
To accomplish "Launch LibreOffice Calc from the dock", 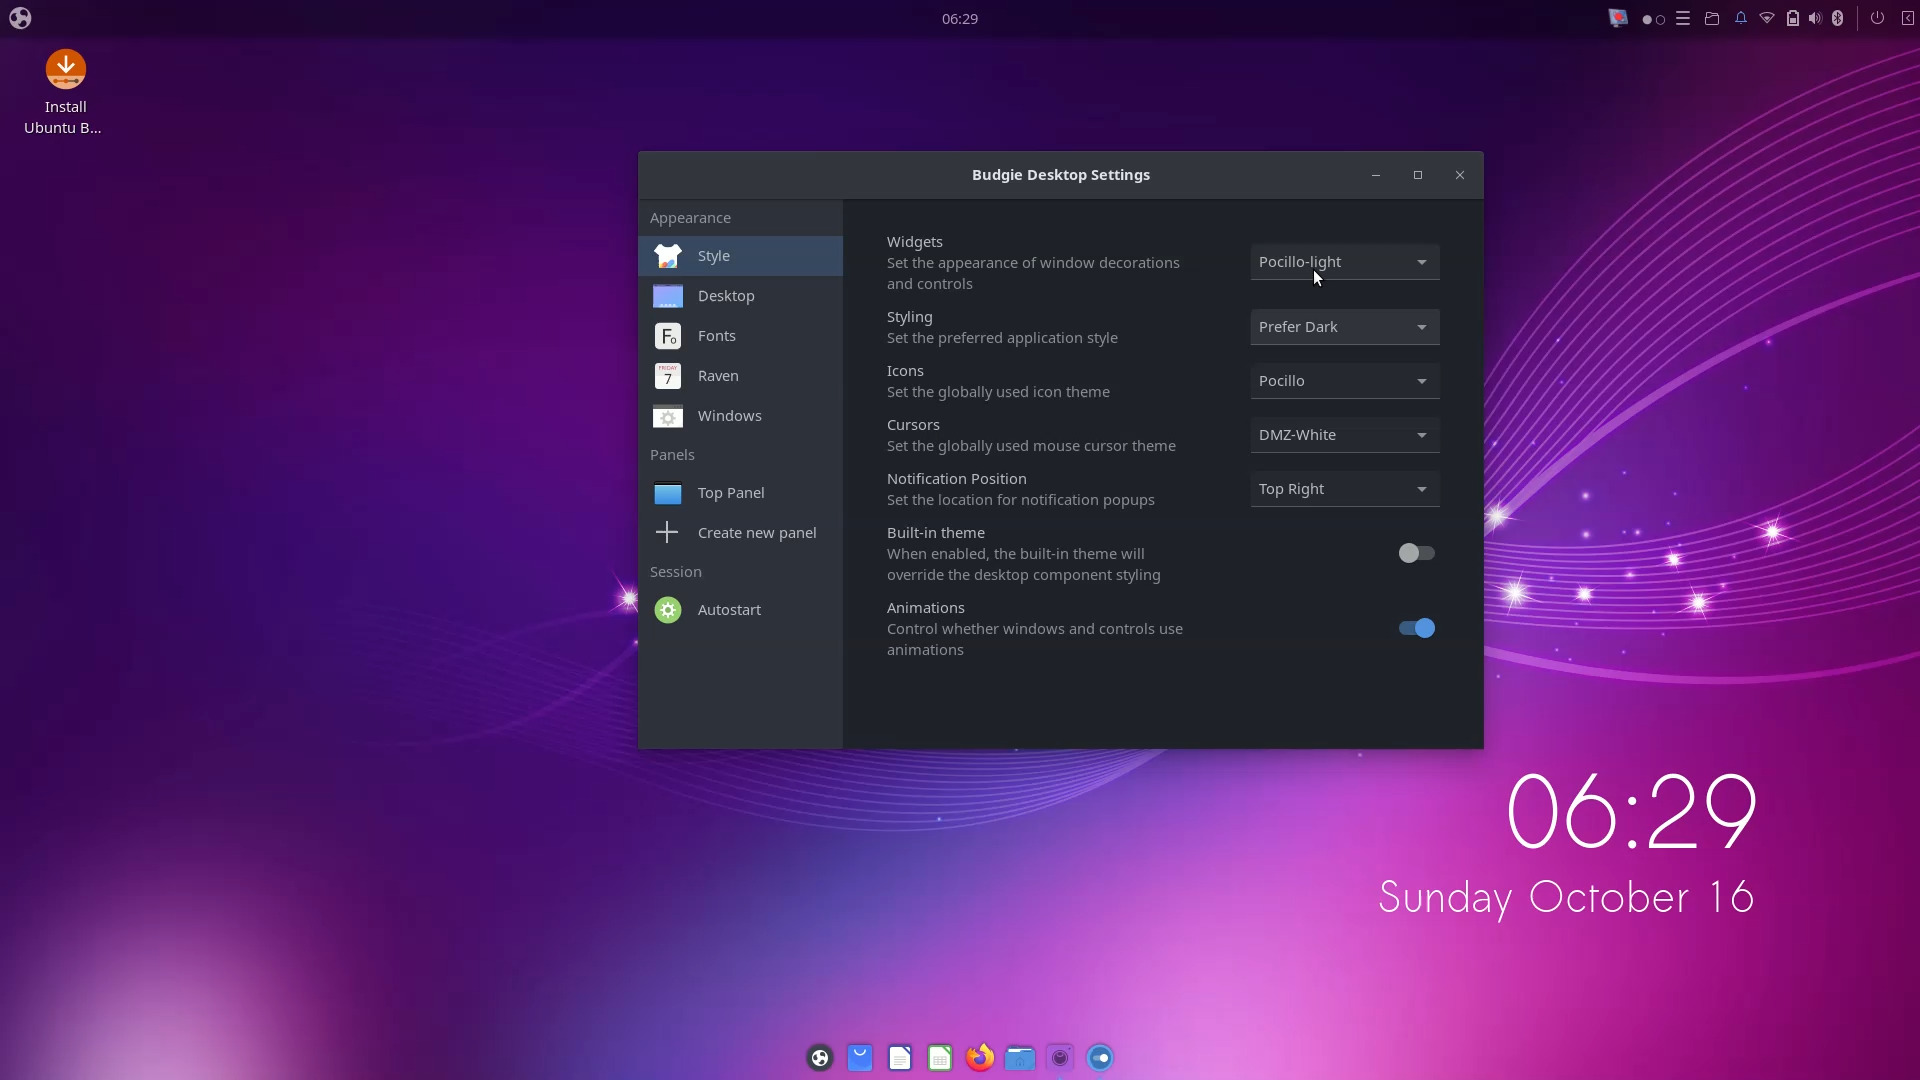I will pyautogui.click(x=939, y=1057).
